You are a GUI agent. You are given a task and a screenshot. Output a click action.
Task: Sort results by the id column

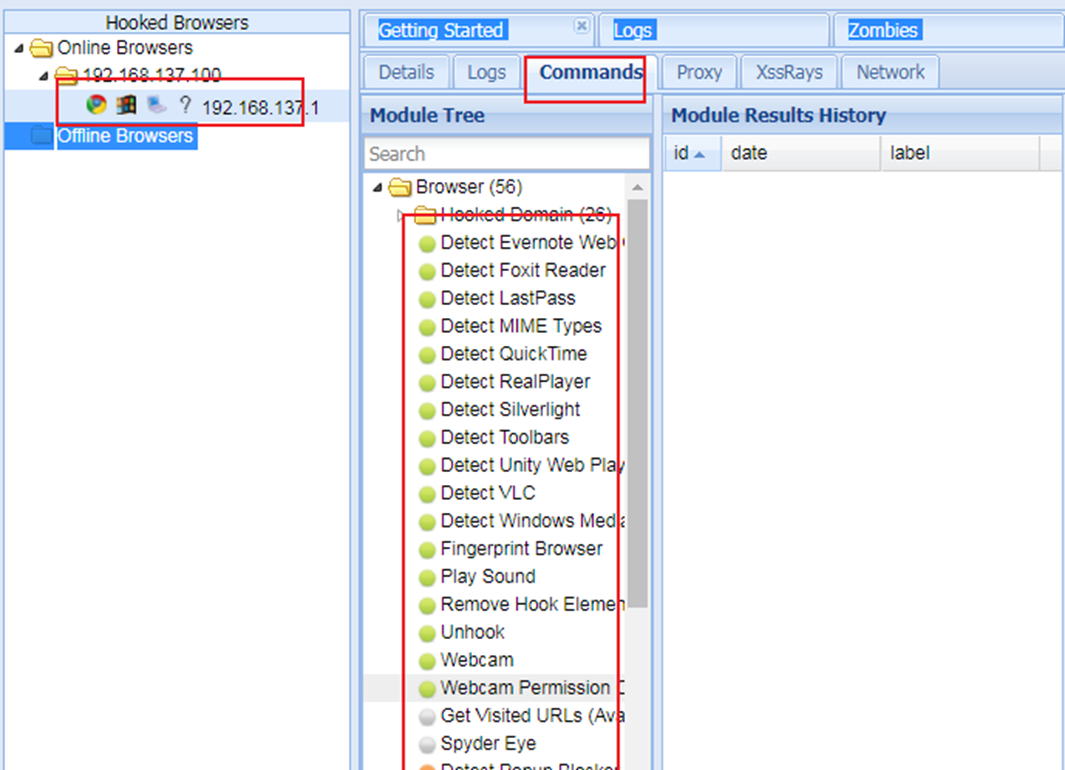pyautogui.click(x=689, y=154)
